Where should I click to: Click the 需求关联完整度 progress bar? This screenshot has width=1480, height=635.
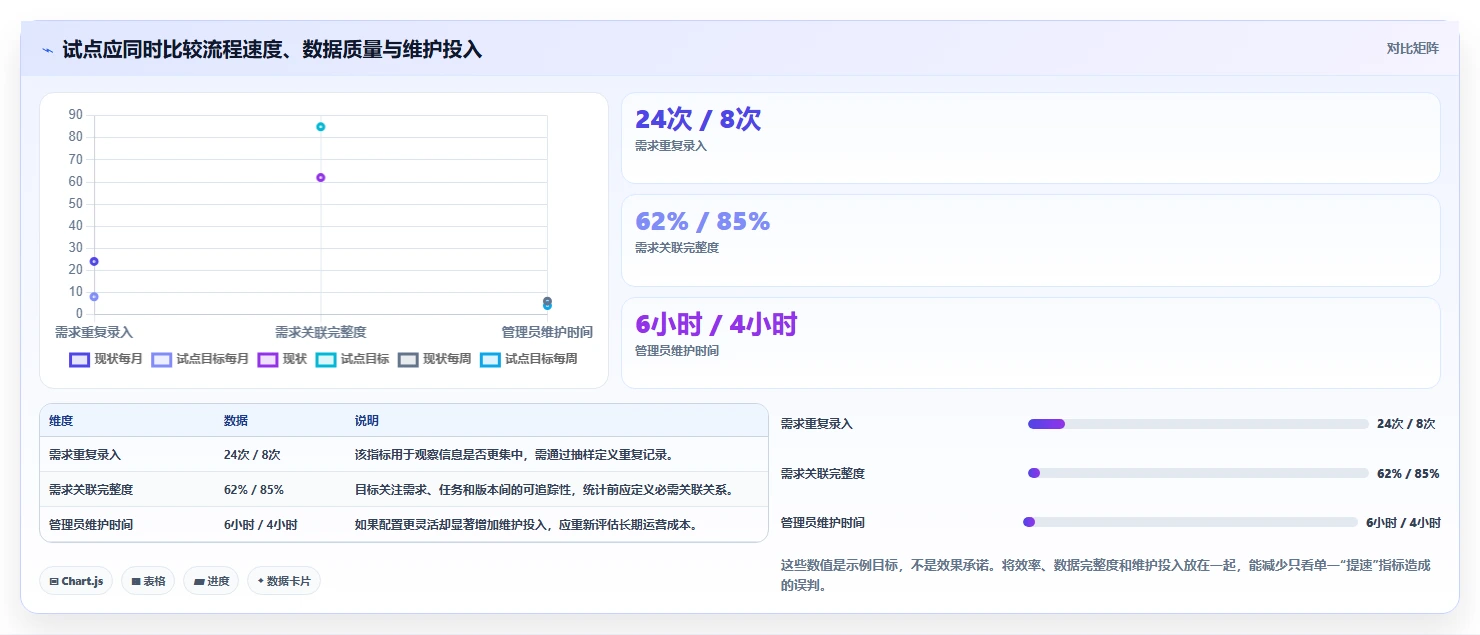coord(1198,473)
